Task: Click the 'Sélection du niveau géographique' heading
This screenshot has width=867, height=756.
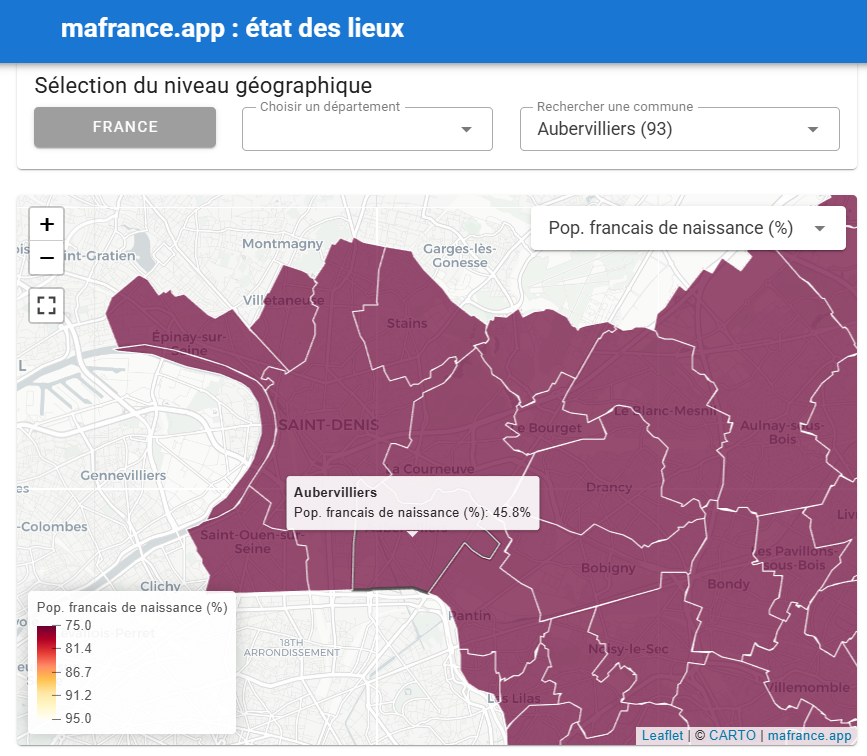Action: pyautogui.click(x=203, y=86)
